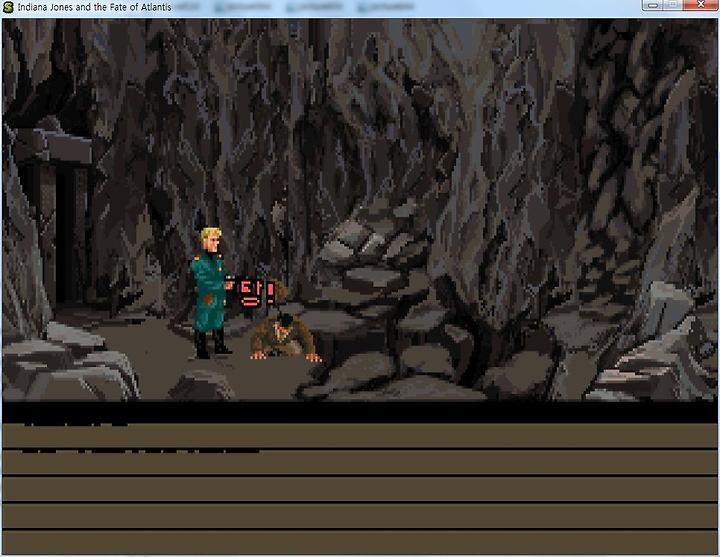The height and width of the screenshot is (557, 720).
Task: Click the brown creature crouching on the ground
Action: 284,338
